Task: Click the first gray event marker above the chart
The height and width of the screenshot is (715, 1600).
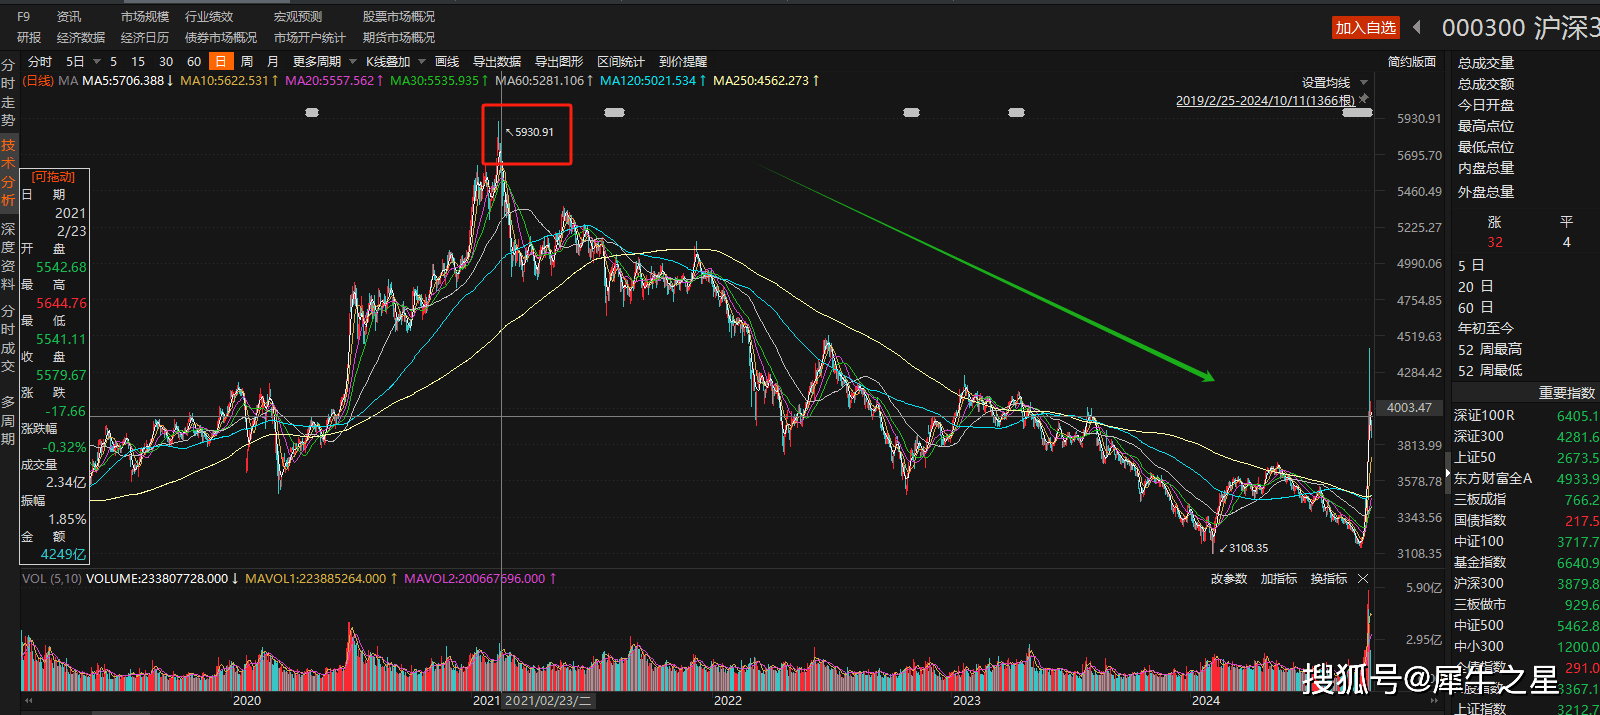Action: 312,113
